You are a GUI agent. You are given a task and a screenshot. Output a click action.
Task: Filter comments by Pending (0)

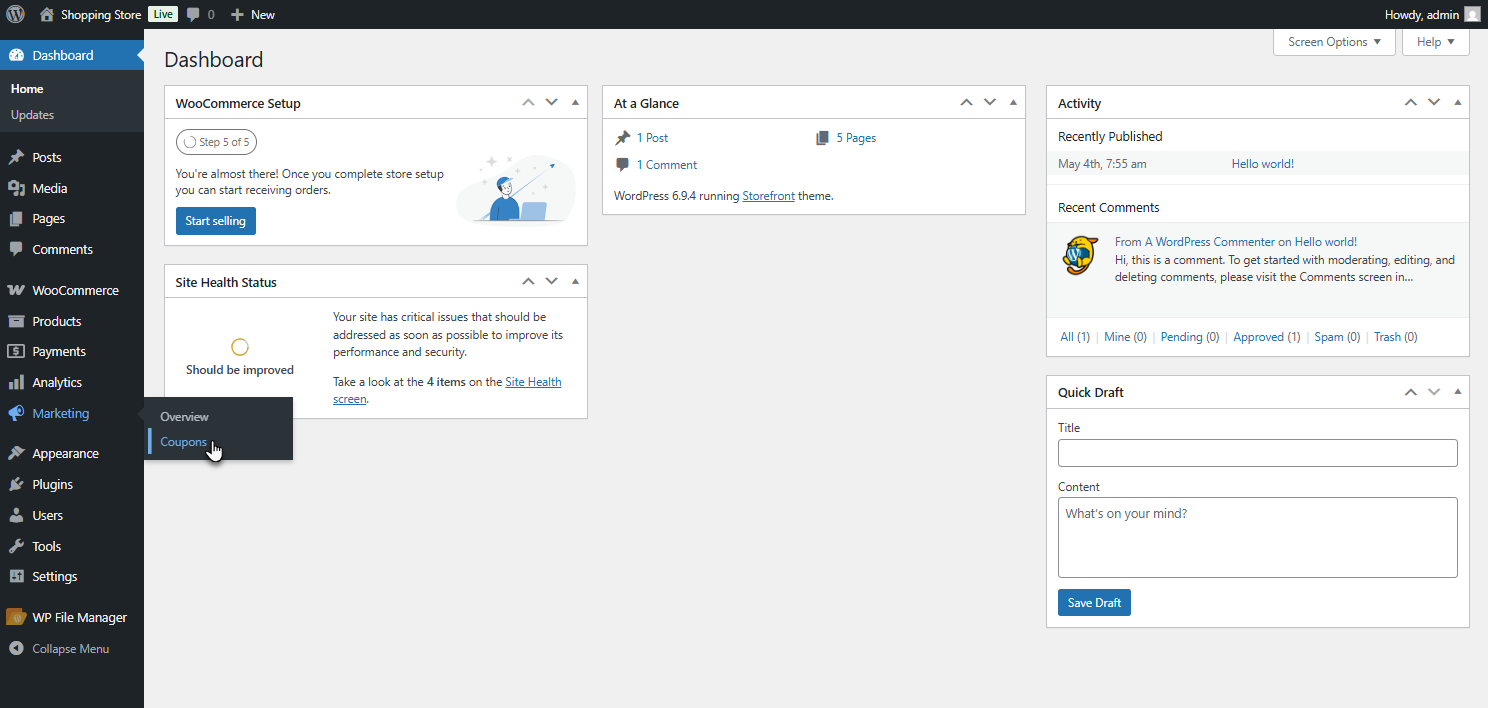click(x=1190, y=337)
